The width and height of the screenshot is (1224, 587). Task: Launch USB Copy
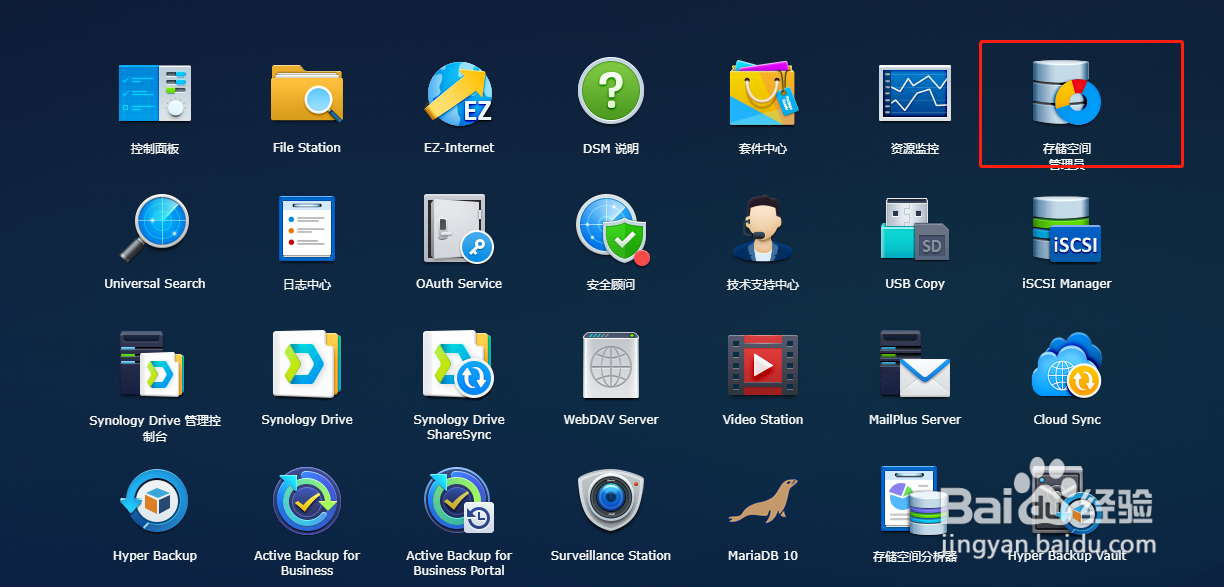(x=915, y=228)
